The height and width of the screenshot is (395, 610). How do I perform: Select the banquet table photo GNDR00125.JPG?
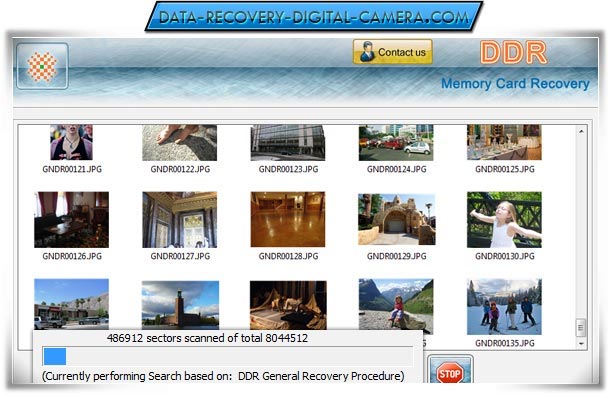[504, 142]
